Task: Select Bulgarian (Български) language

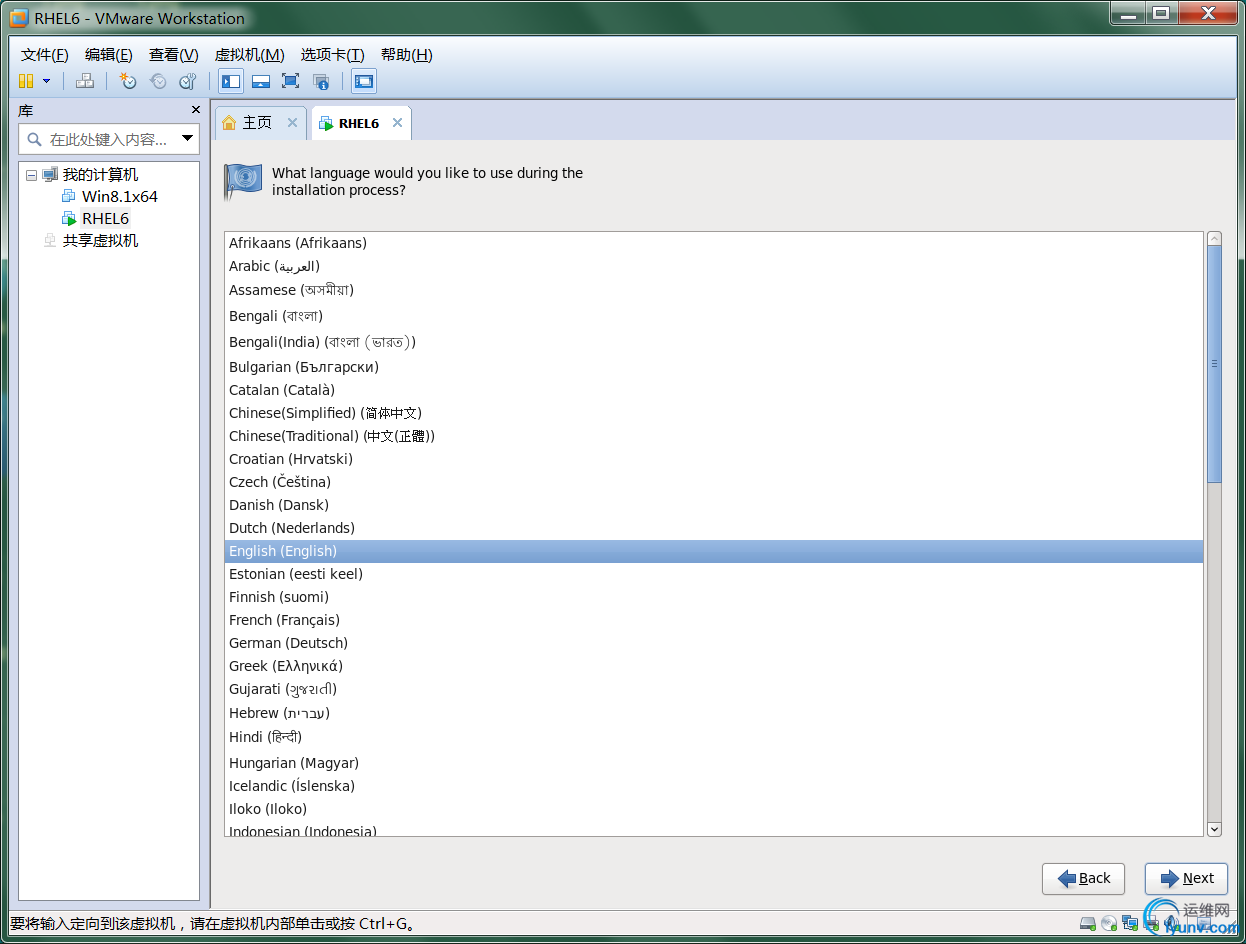Action: [714, 367]
